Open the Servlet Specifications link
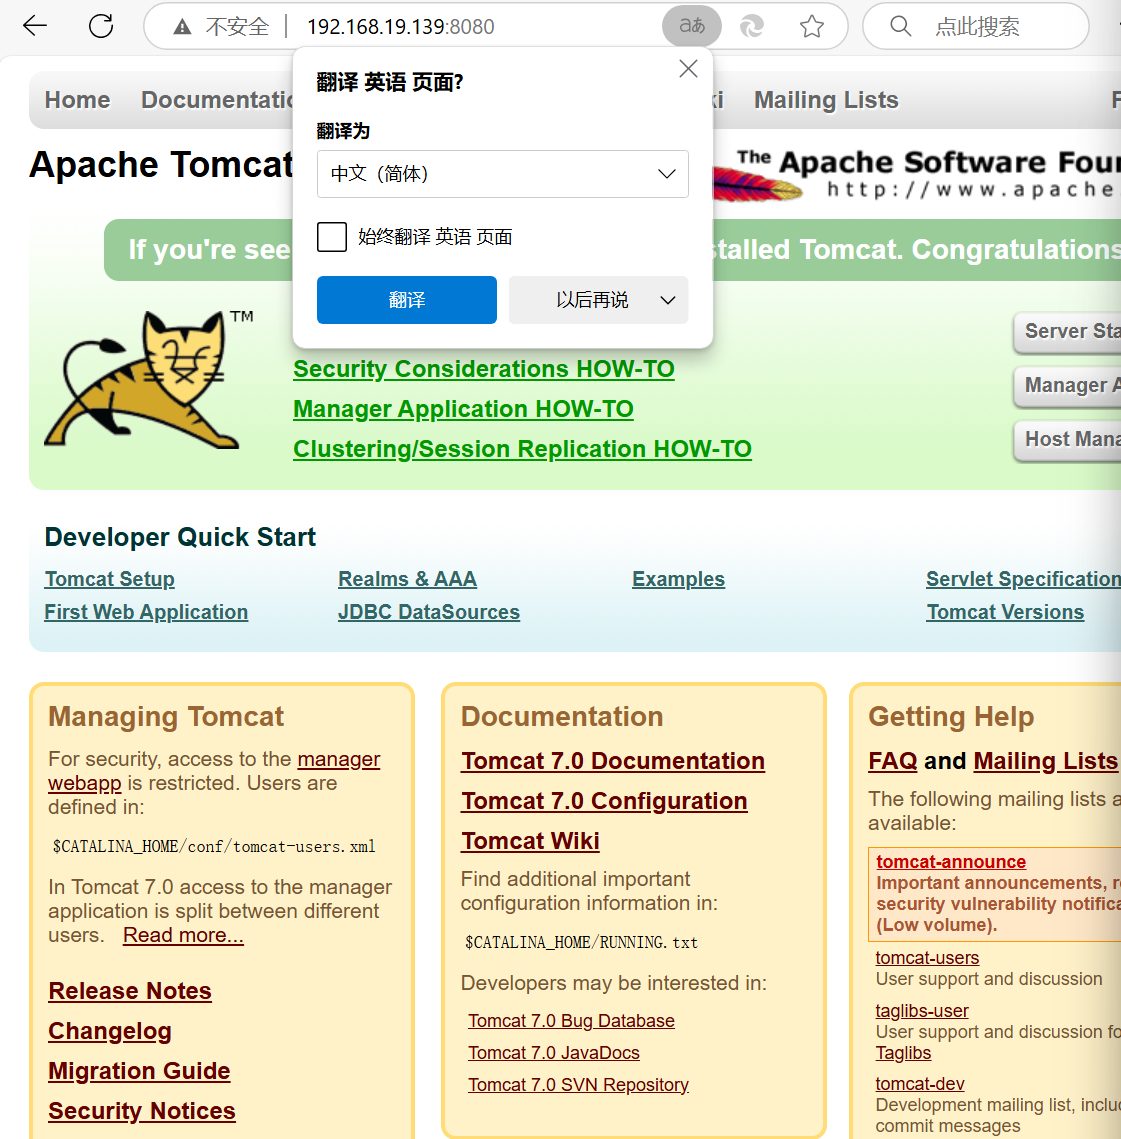The width and height of the screenshot is (1121, 1139). pyautogui.click(x=1023, y=579)
